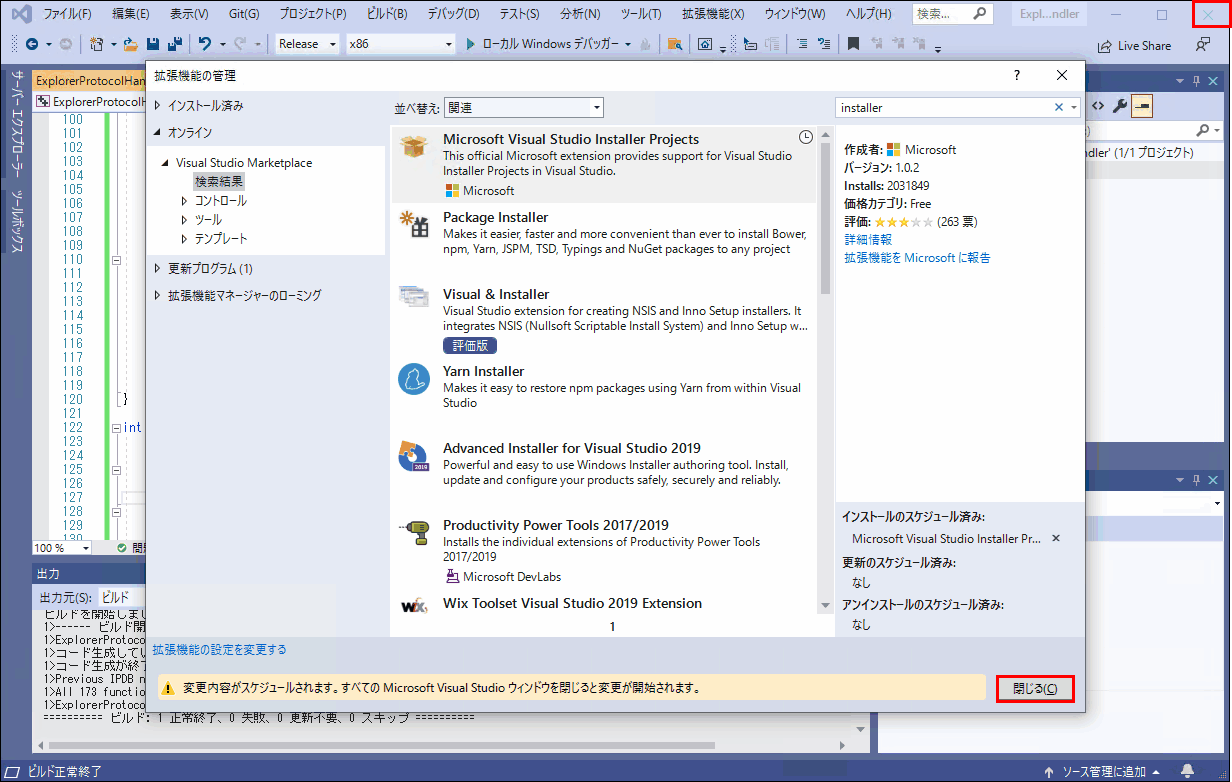The width and height of the screenshot is (1232, 782).
Task: Expand the テンプレート category
Action: [x=184, y=239]
